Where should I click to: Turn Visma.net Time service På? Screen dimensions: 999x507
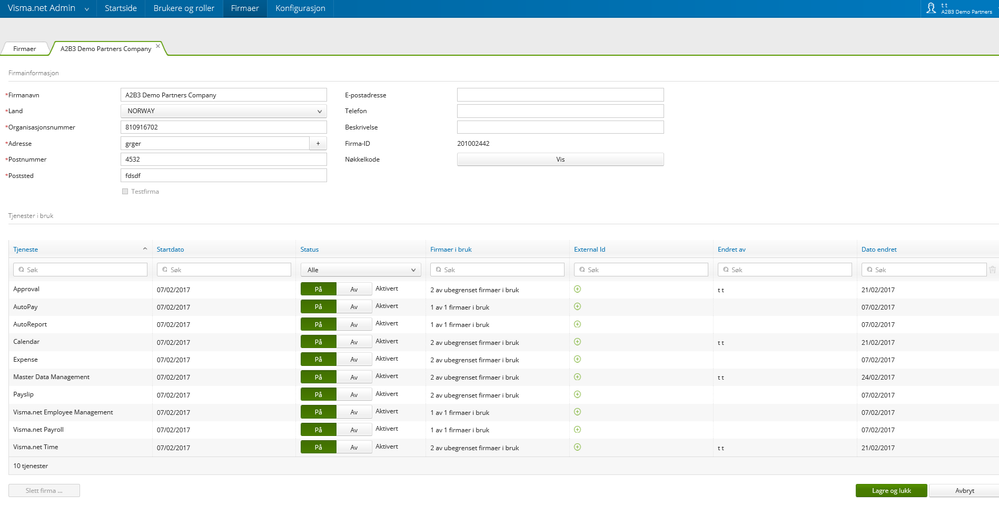click(x=319, y=448)
